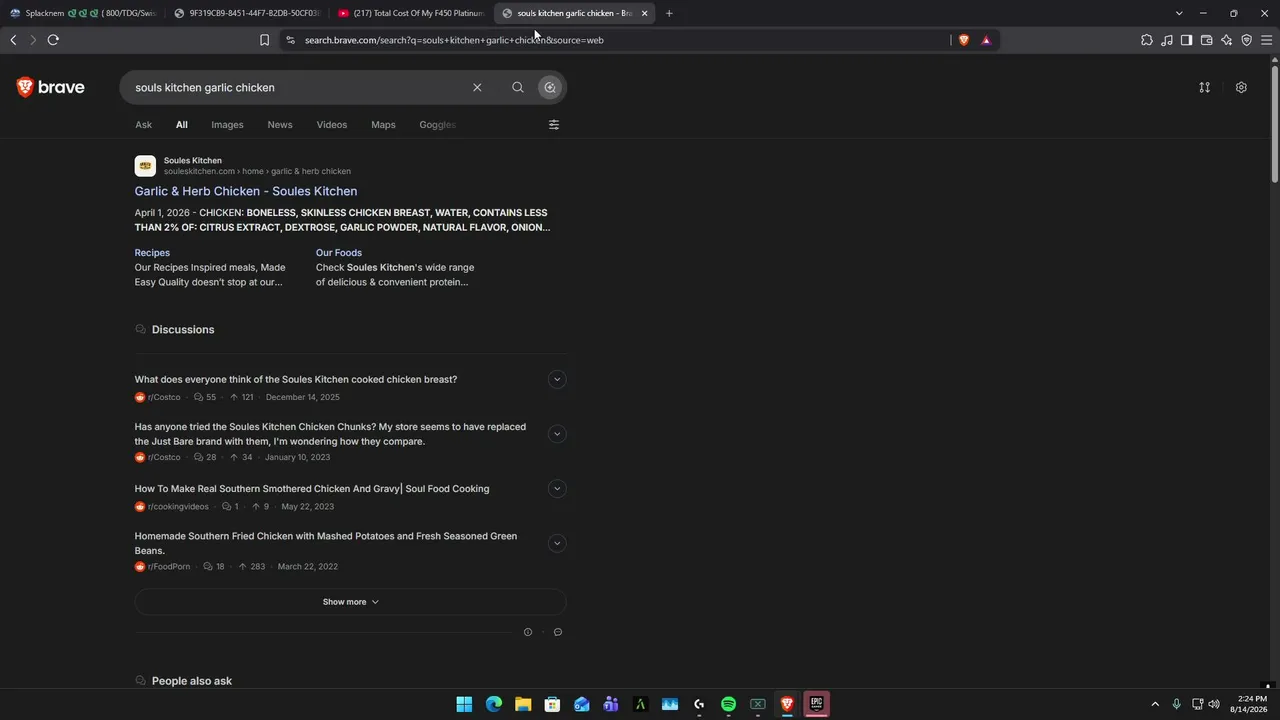1280x720 pixels.
Task: Switch to the Images tab
Action: pyautogui.click(x=227, y=125)
